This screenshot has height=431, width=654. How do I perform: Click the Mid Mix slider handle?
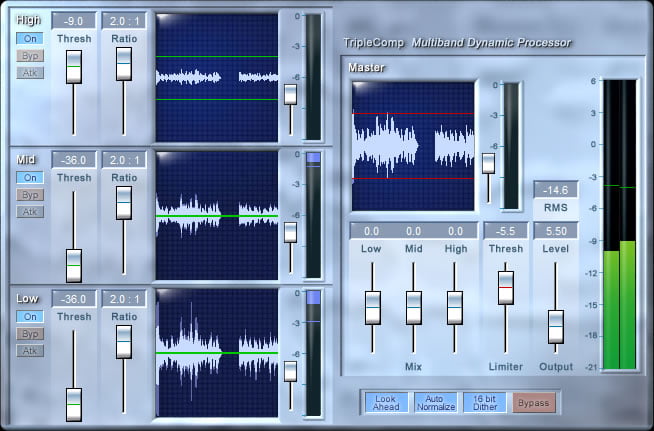pos(414,308)
